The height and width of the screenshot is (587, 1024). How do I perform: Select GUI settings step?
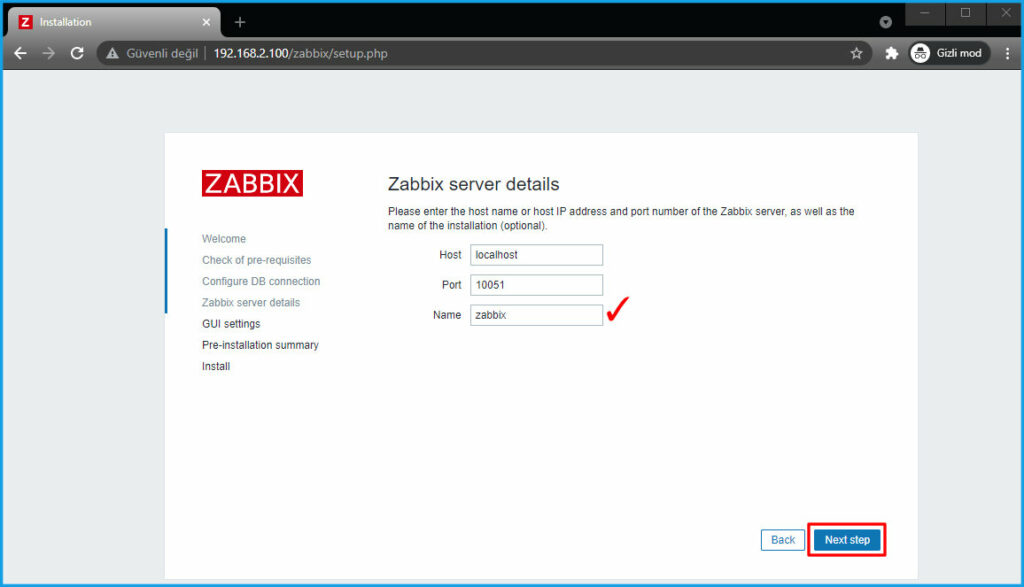click(x=231, y=324)
